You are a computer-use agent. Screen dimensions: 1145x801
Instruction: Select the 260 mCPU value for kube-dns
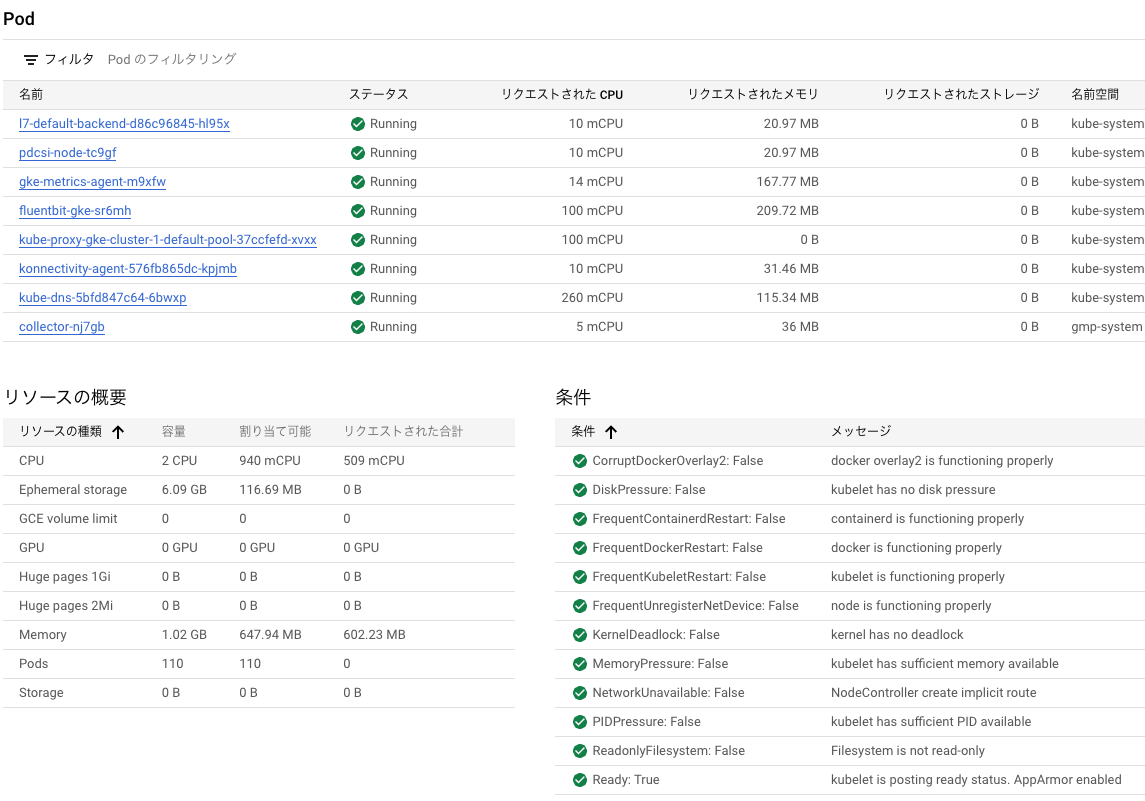click(x=592, y=298)
